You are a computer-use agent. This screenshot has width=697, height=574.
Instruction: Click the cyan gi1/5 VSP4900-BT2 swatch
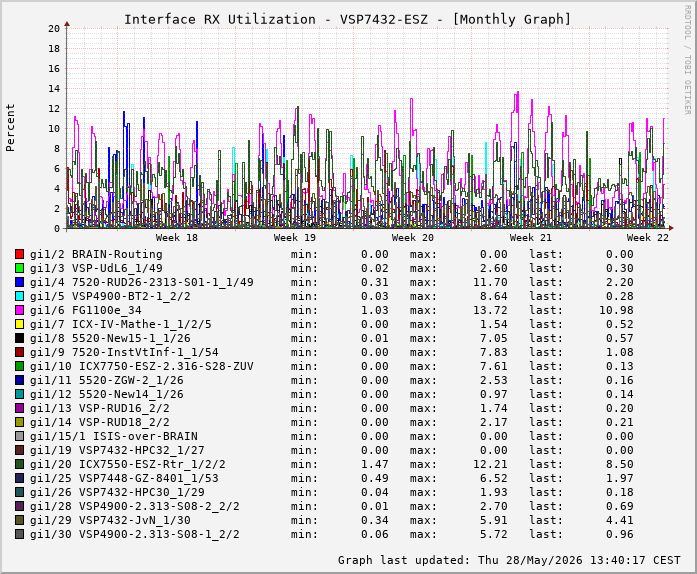(20, 296)
